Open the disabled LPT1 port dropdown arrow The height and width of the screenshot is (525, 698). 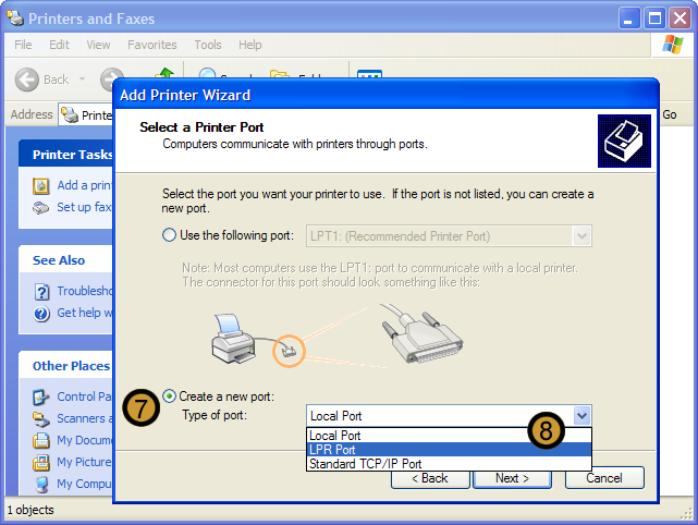582,236
